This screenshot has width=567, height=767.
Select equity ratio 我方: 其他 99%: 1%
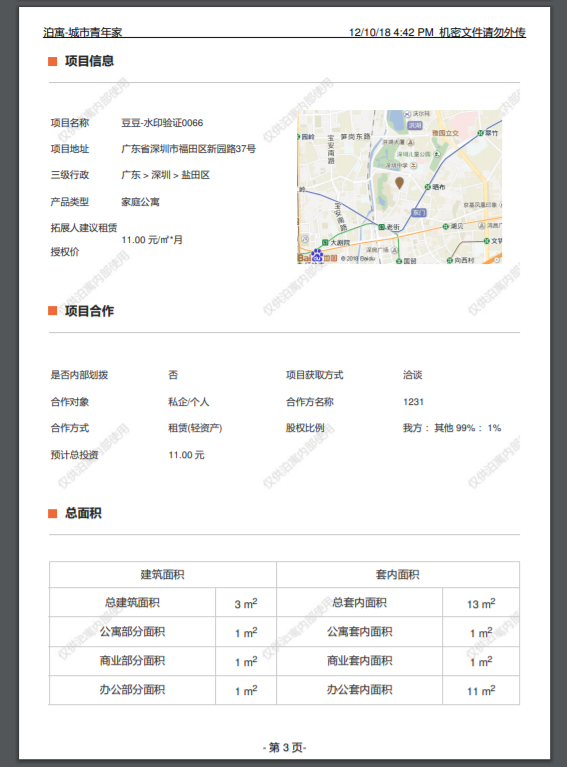tap(452, 428)
